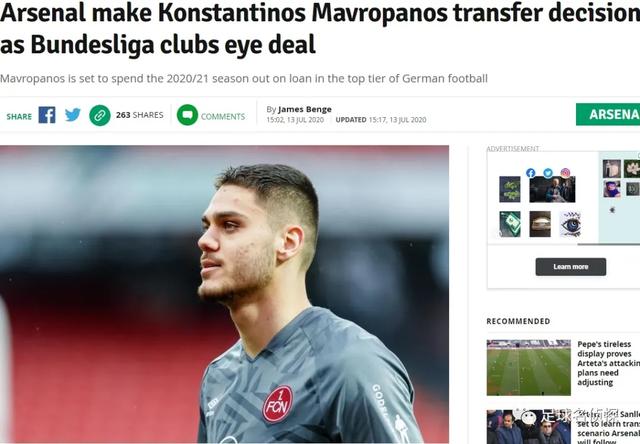Open the recommended Pepe article pitch thumbnail

pos(529,367)
